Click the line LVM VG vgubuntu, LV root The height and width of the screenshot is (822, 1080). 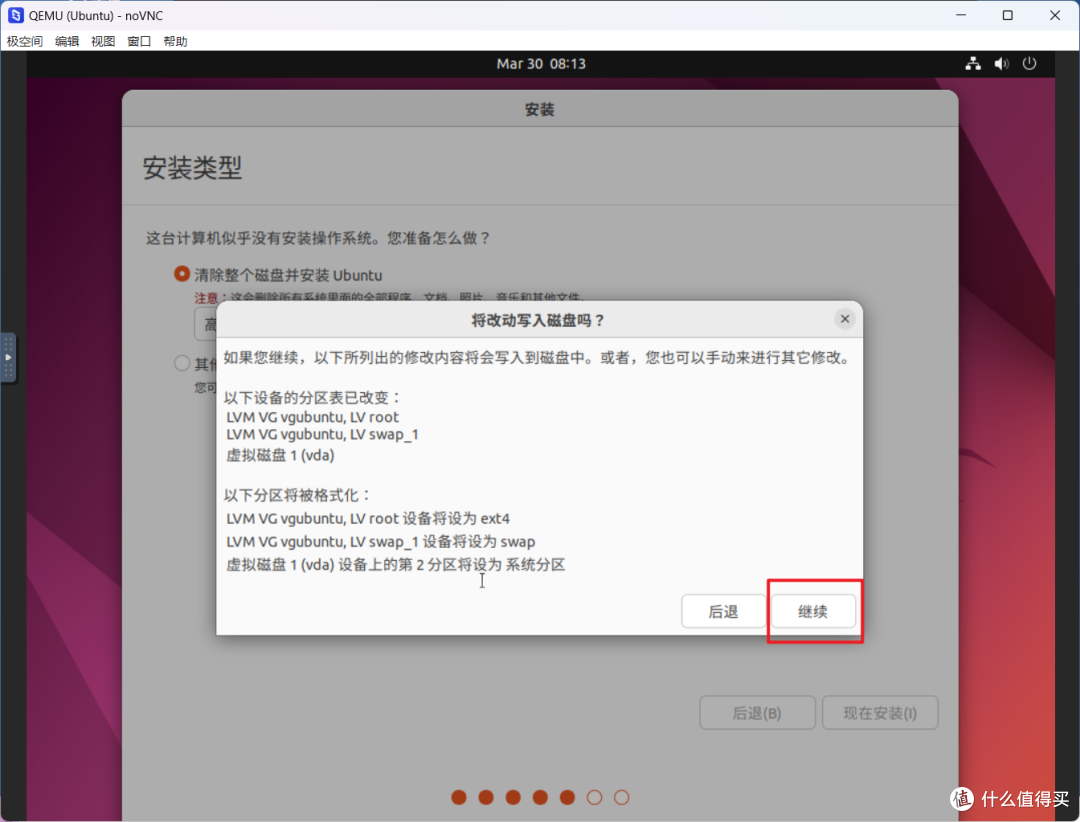point(313,417)
